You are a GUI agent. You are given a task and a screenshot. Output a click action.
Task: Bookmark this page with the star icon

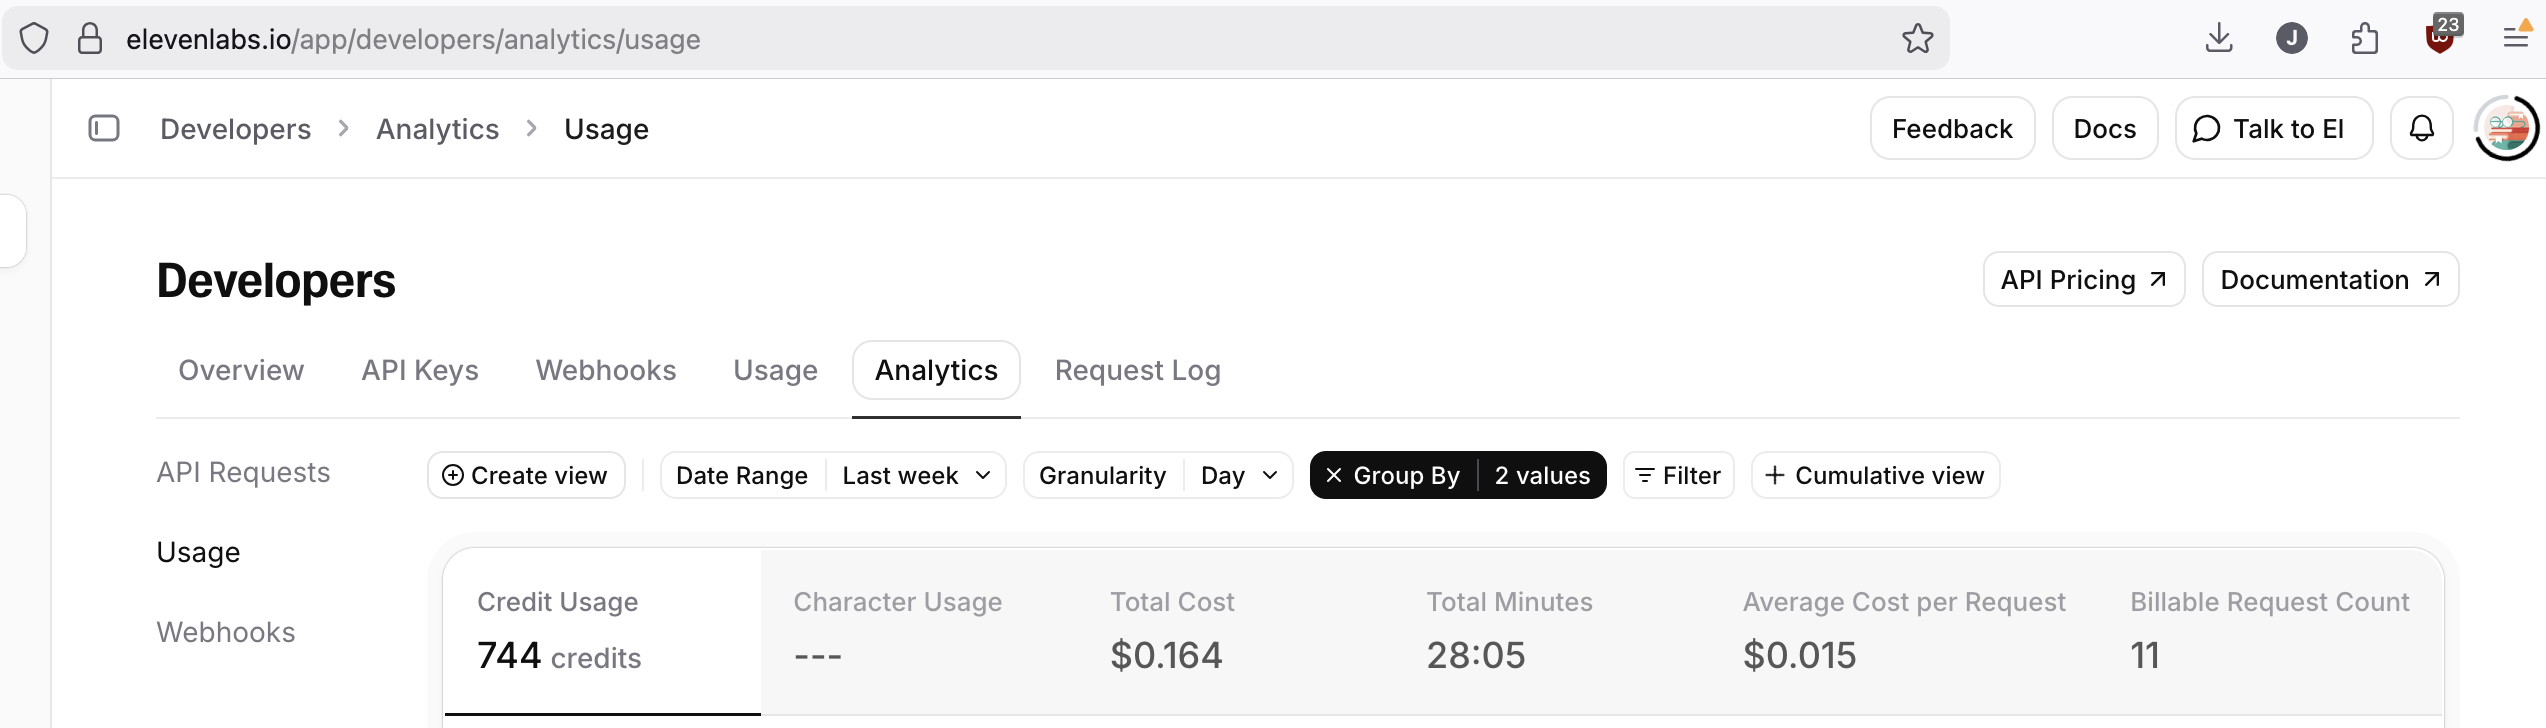[x=1917, y=39]
